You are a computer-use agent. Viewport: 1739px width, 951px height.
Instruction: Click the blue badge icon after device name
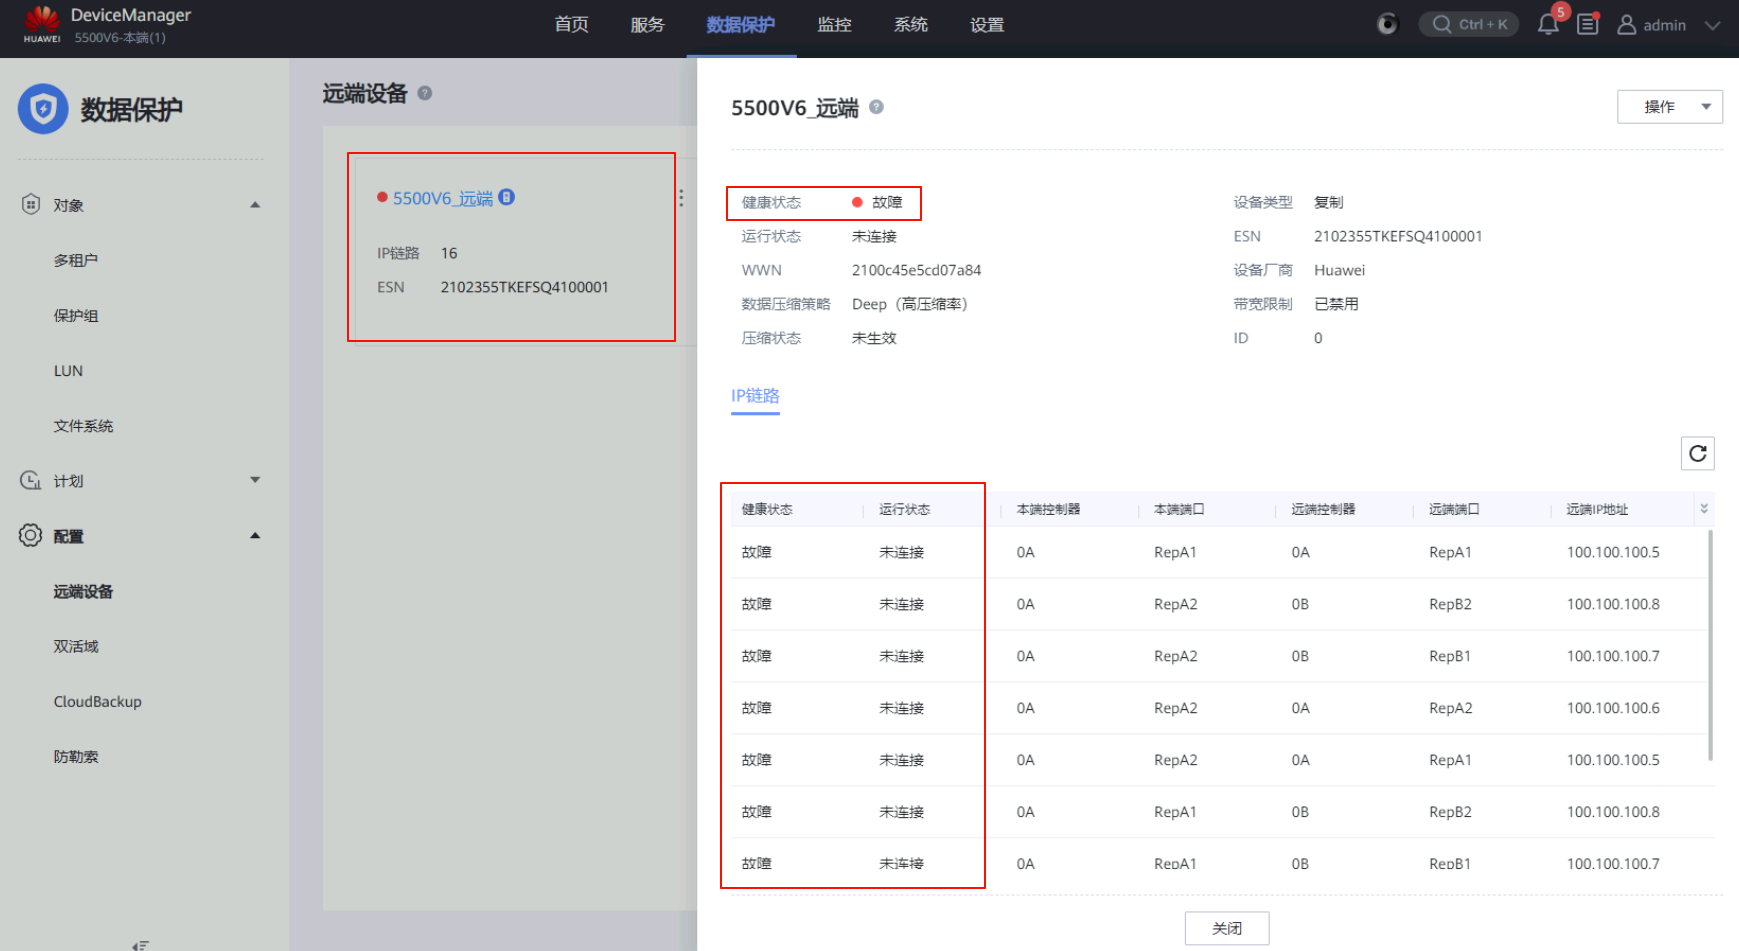pos(507,197)
